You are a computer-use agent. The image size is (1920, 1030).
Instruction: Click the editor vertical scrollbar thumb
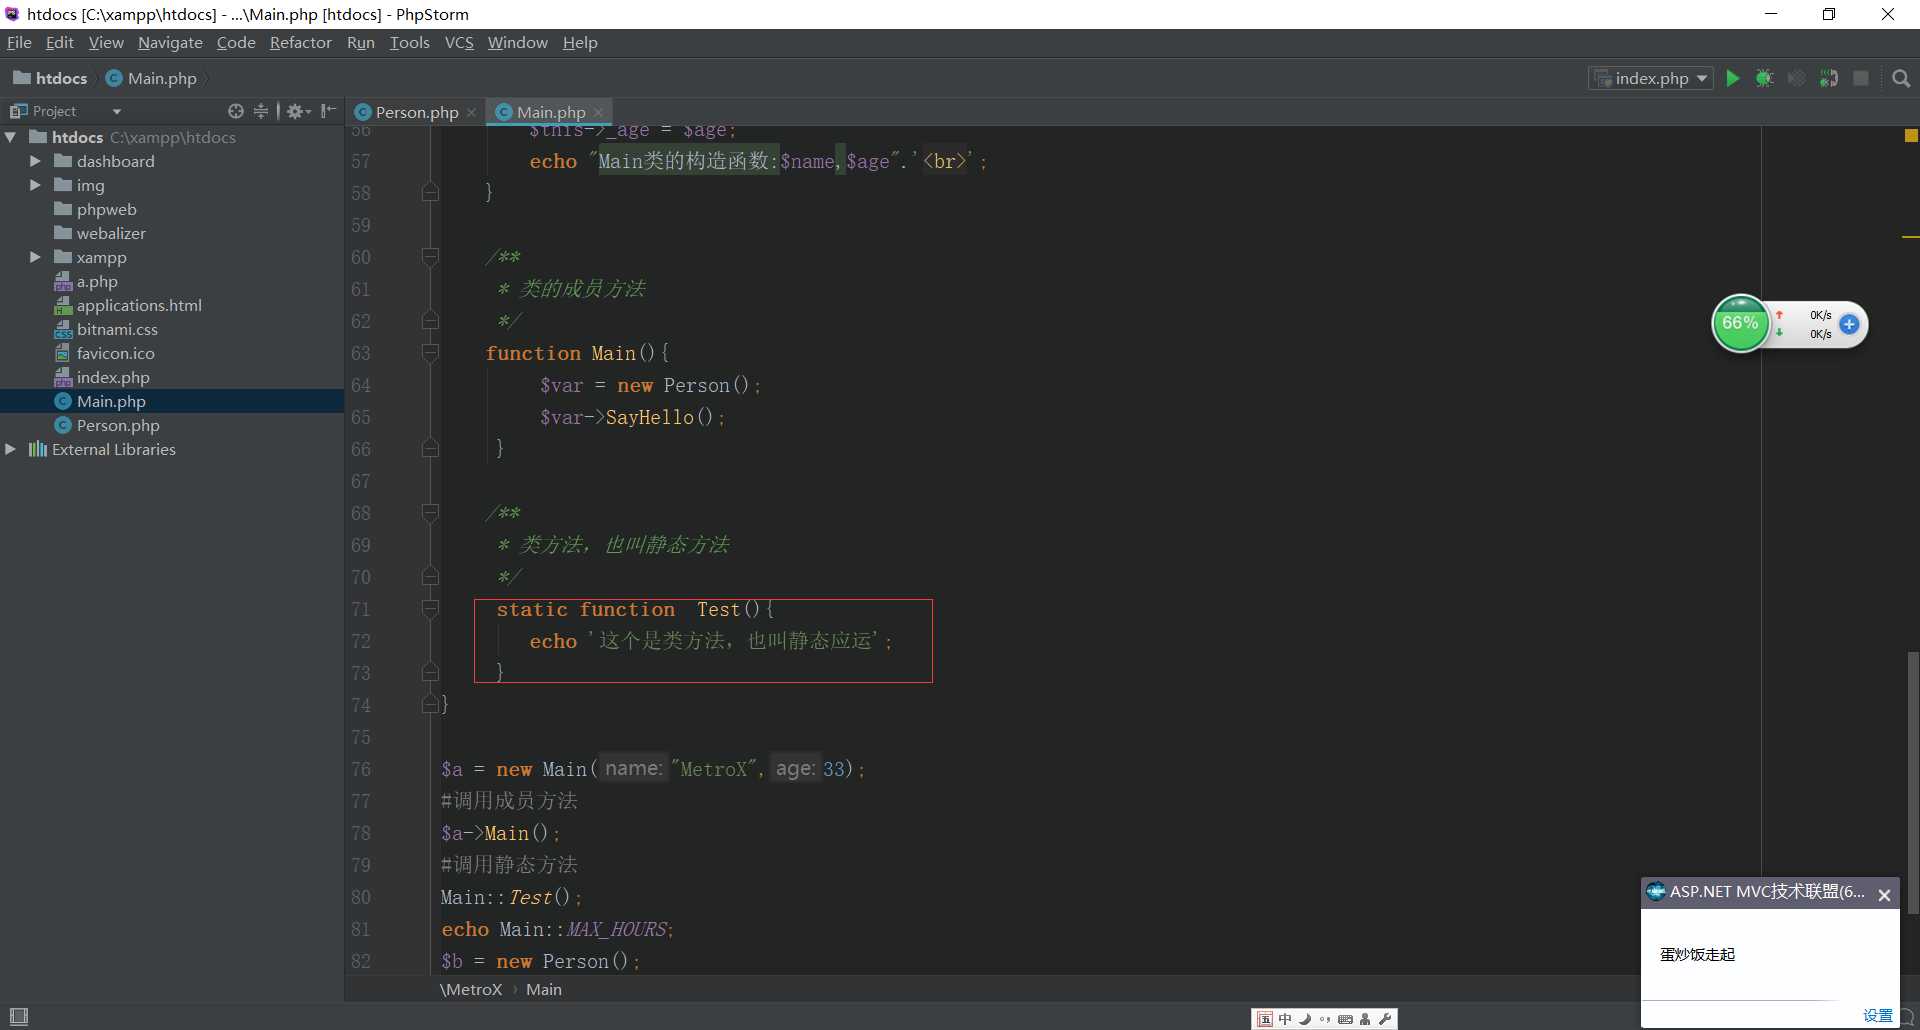click(x=1912, y=782)
